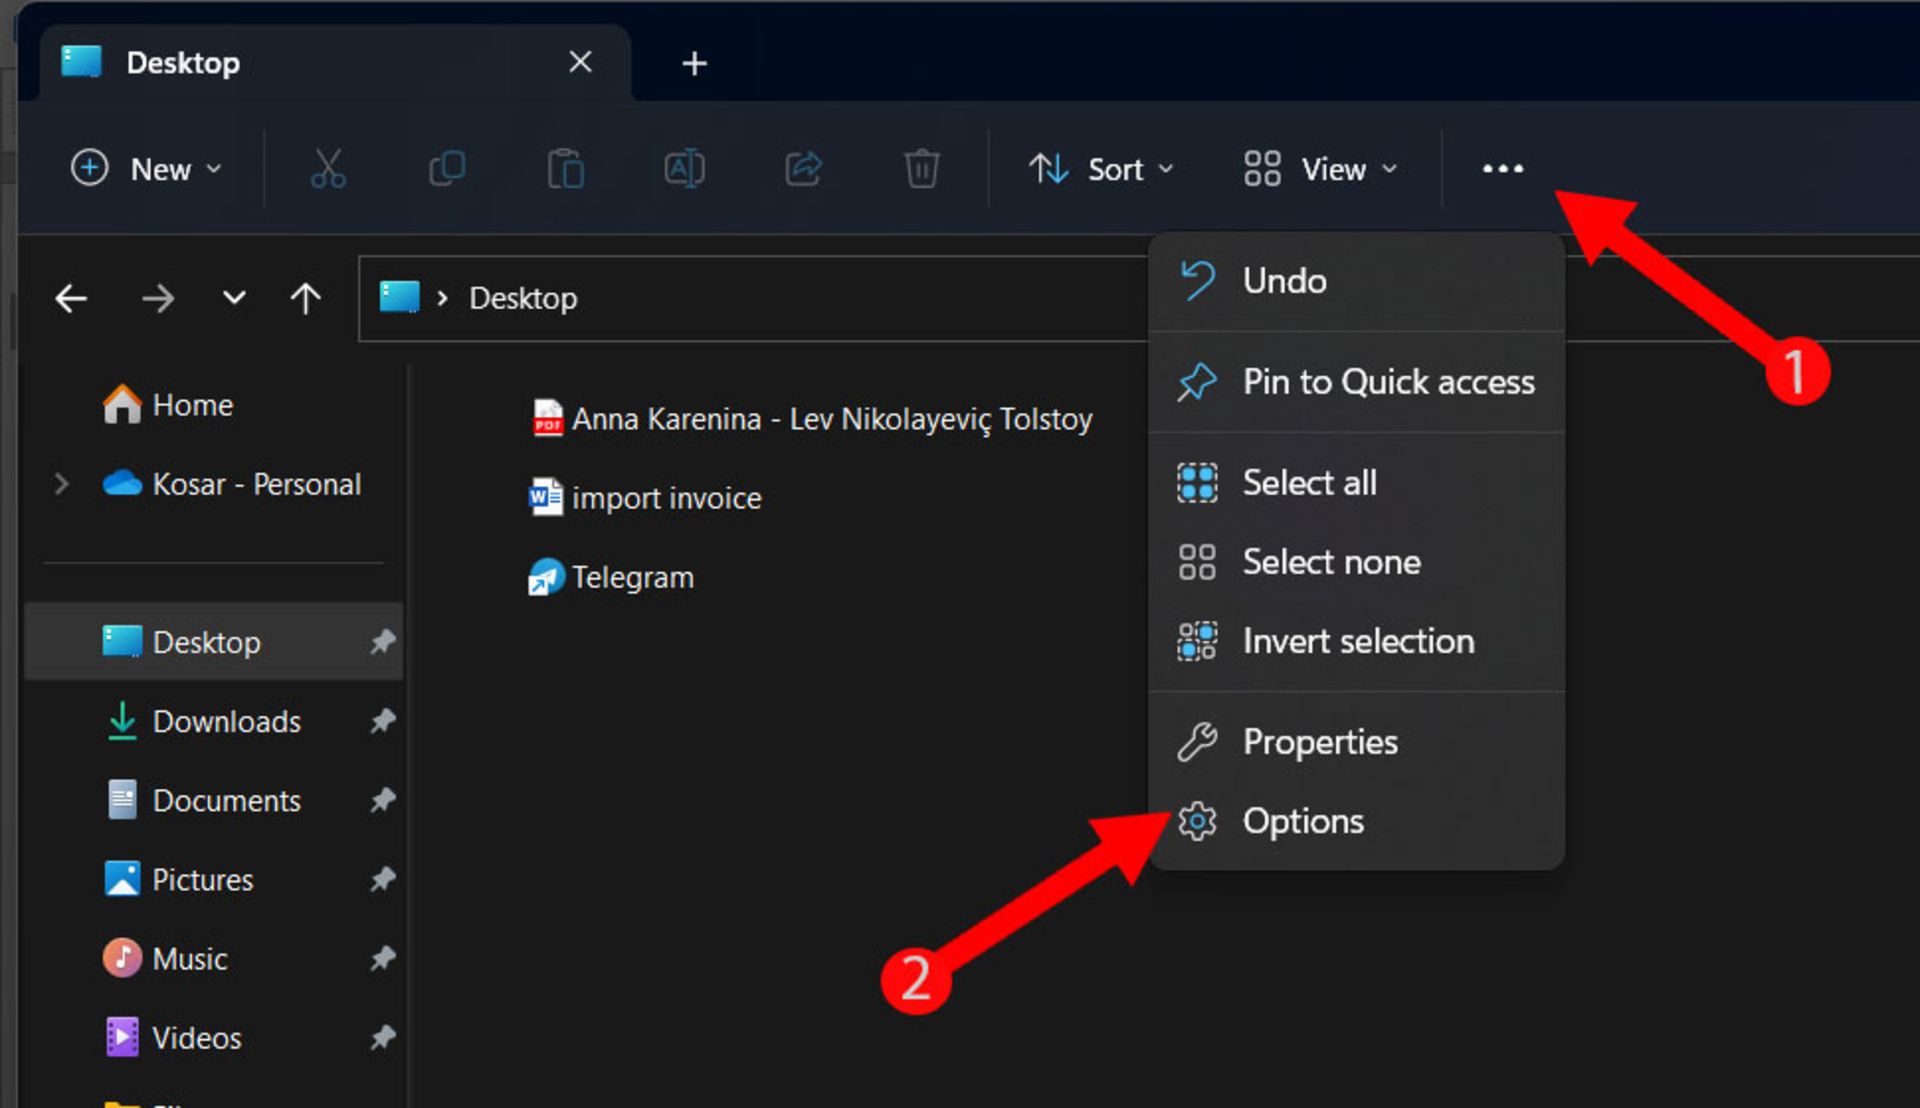Open the View dropdown
Screen dimensions: 1920x1108
(x=1320, y=169)
